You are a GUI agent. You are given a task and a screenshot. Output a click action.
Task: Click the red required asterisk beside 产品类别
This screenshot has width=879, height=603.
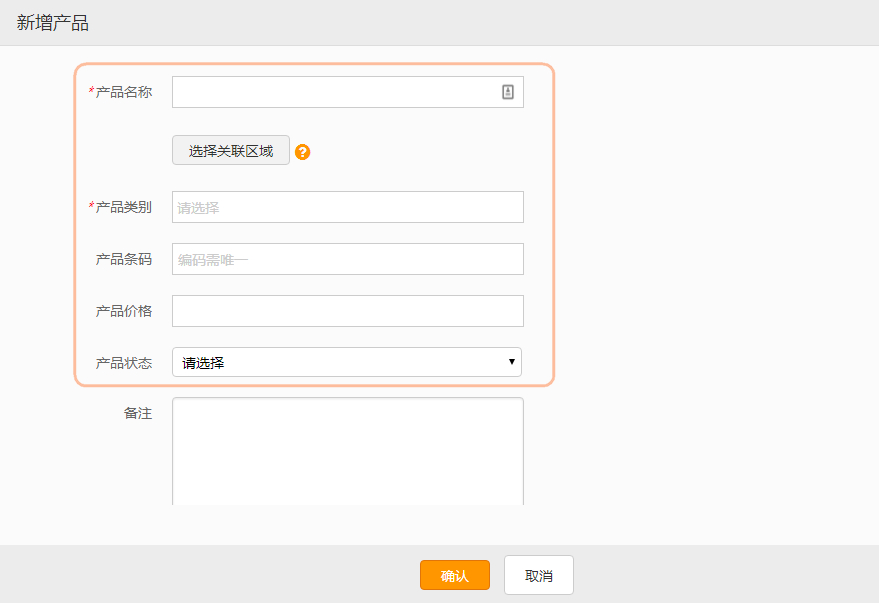pyautogui.click(x=91, y=205)
